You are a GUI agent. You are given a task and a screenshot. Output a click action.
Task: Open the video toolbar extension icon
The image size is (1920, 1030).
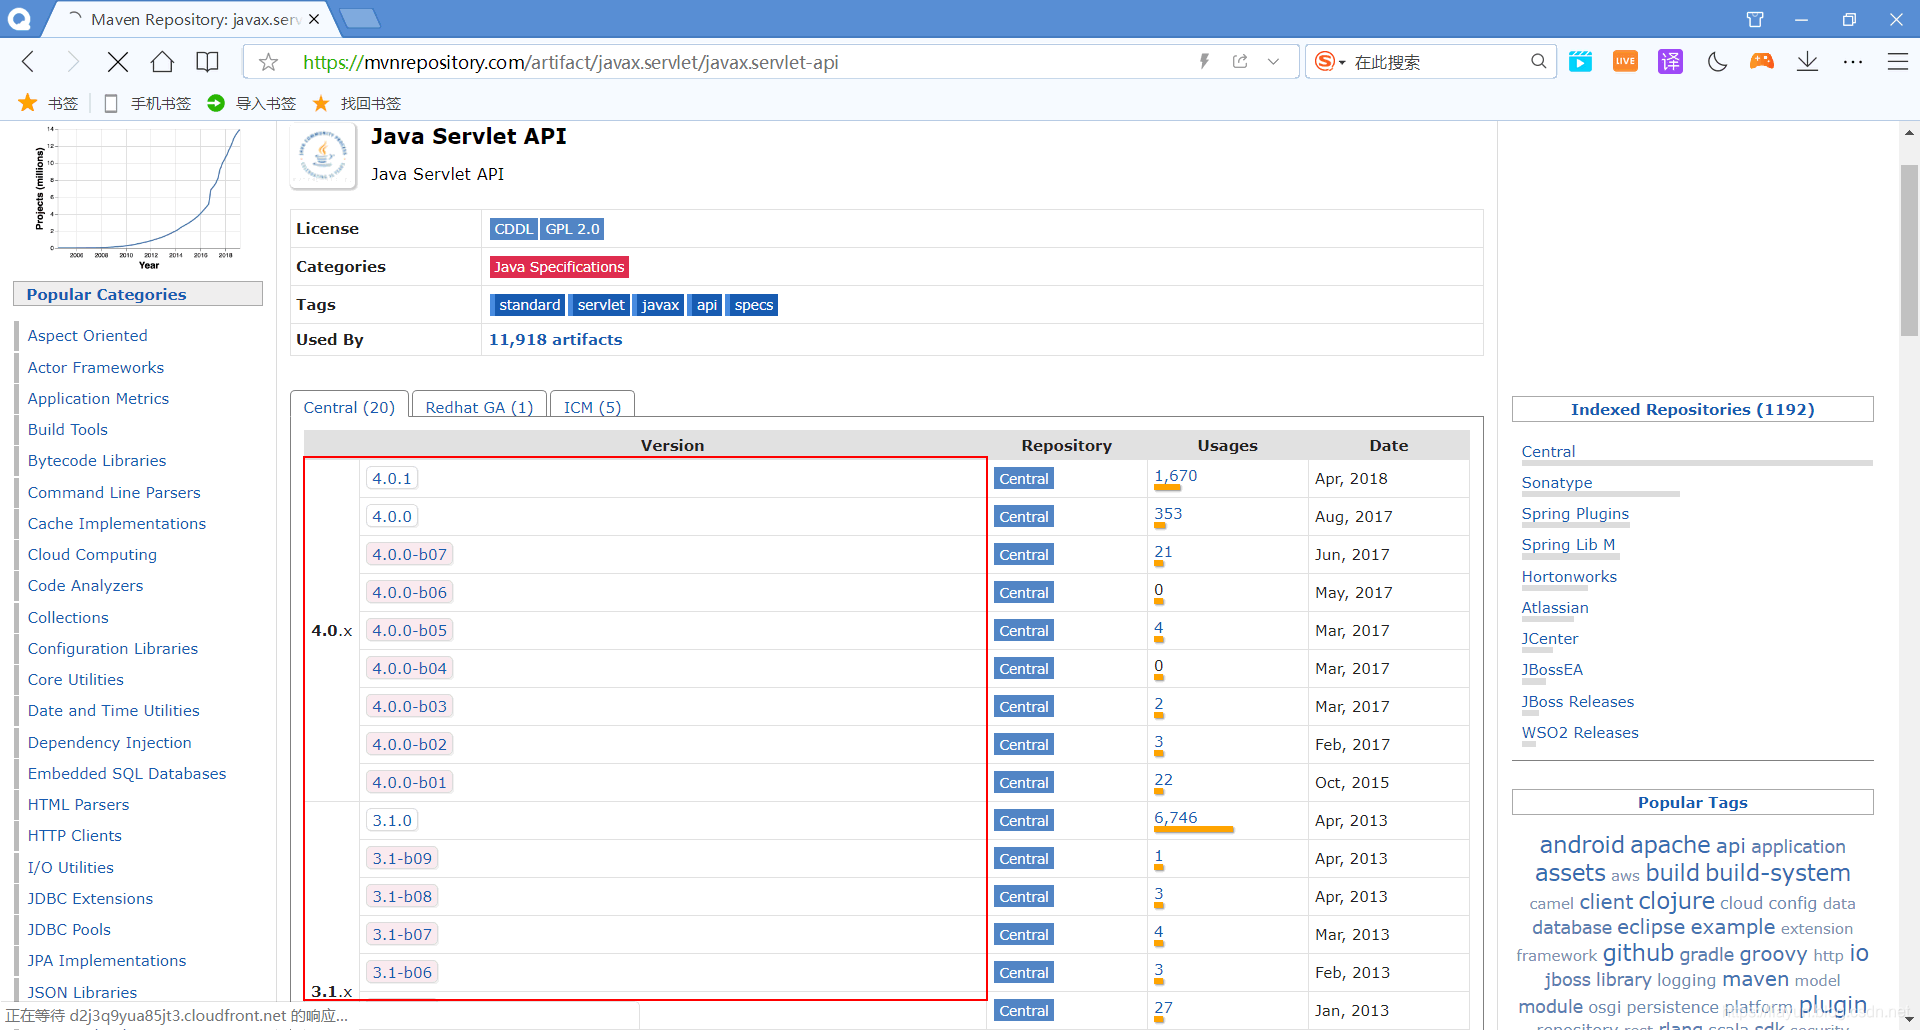1580,62
